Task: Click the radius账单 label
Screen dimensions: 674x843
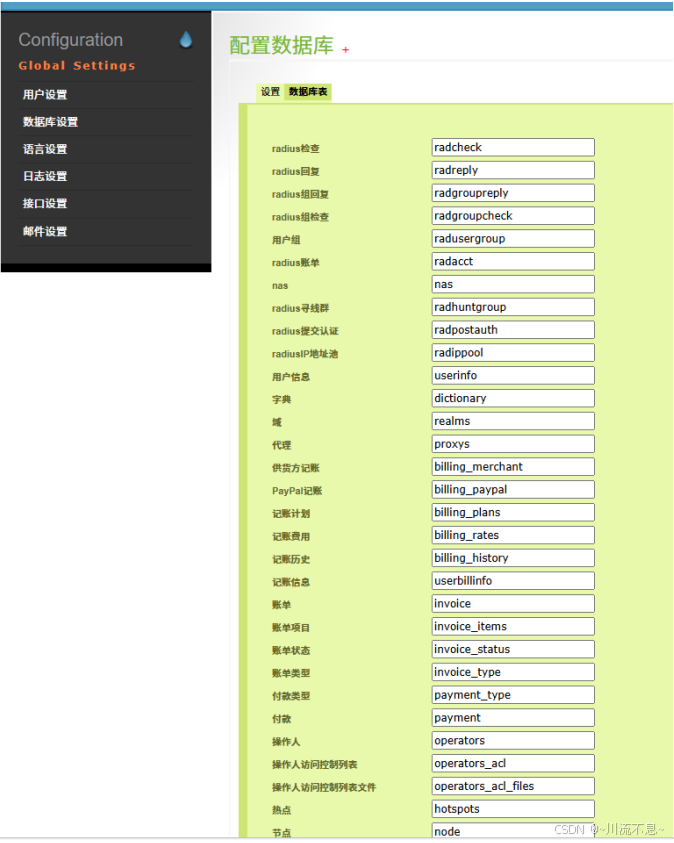Action: tap(296, 263)
